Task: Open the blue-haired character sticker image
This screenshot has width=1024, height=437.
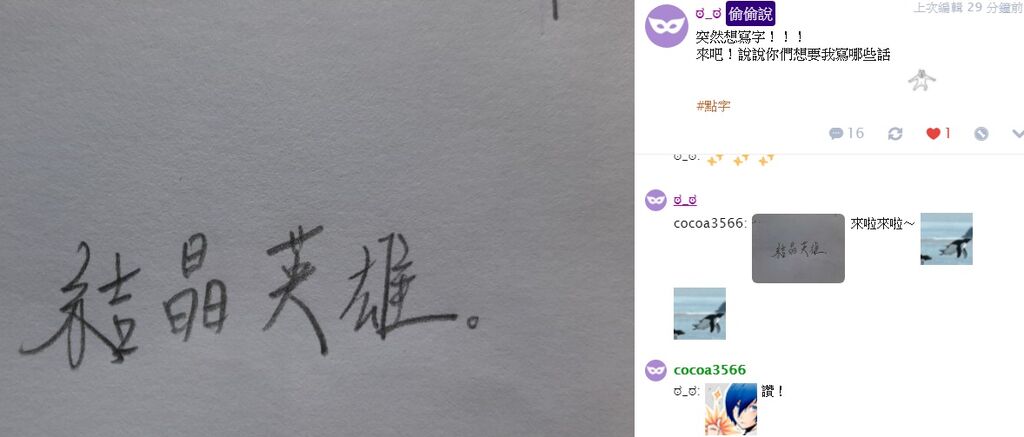Action: tap(731, 409)
